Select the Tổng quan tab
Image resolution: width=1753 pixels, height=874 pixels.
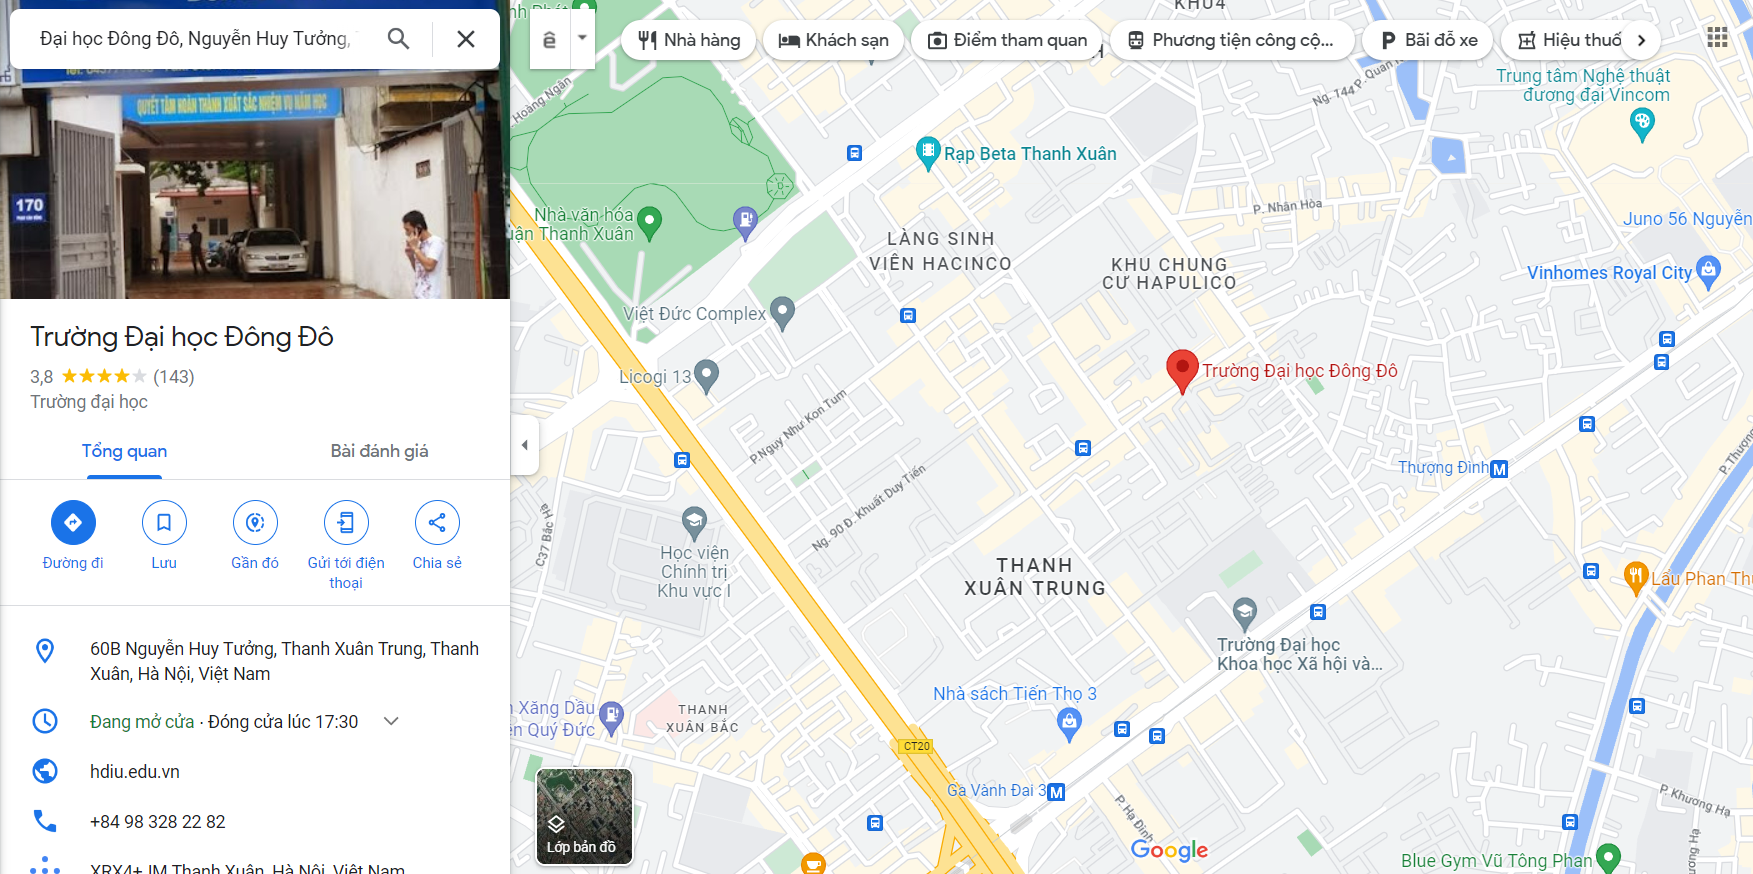[x=124, y=451]
